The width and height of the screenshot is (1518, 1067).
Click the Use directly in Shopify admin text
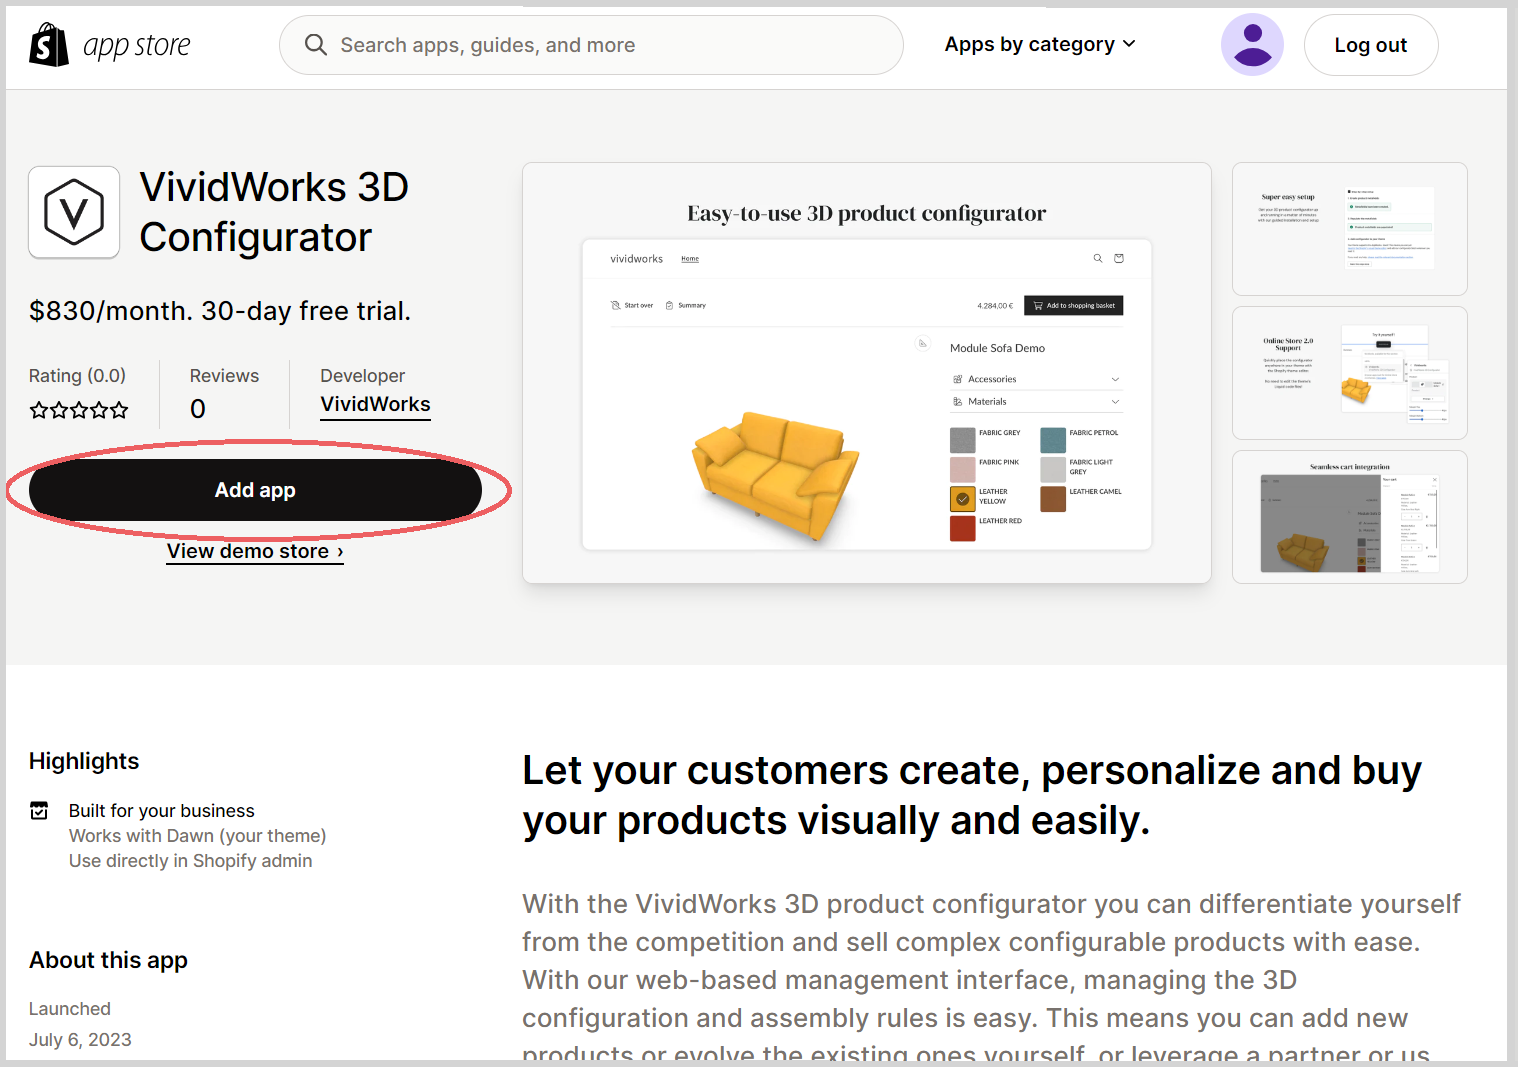pyautogui.click(x=190, y=861)
